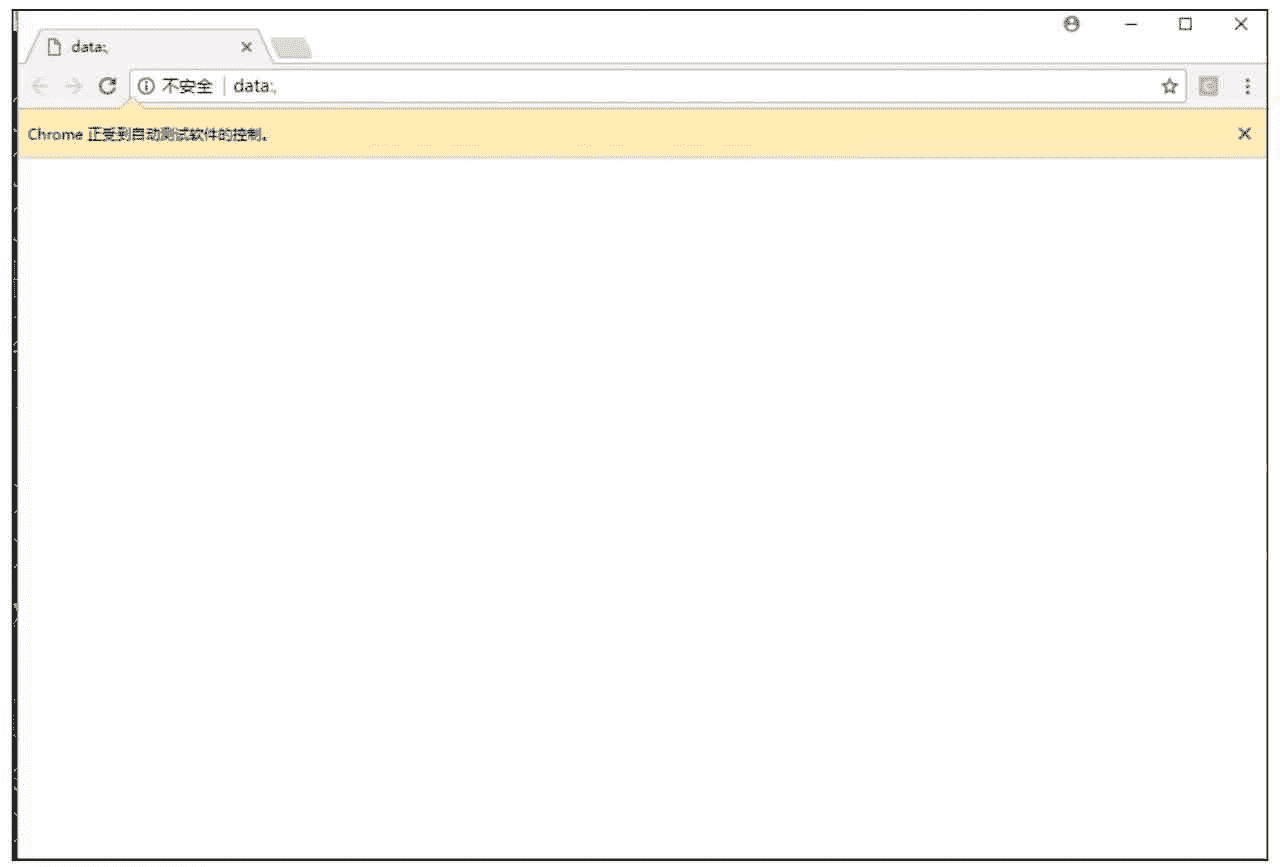Open a new tab

coord(291,48)
